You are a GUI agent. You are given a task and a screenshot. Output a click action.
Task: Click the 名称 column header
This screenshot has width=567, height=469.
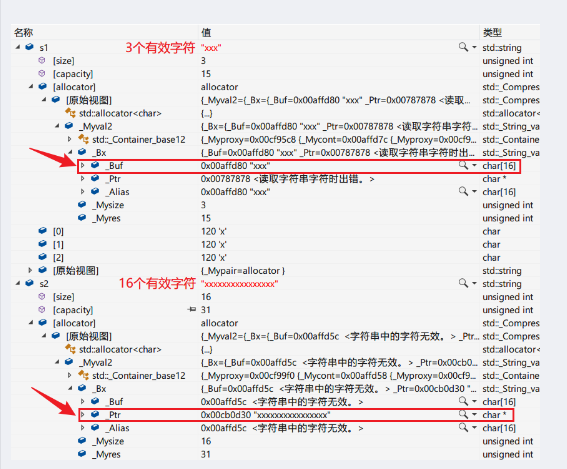[x=105, y=33]
